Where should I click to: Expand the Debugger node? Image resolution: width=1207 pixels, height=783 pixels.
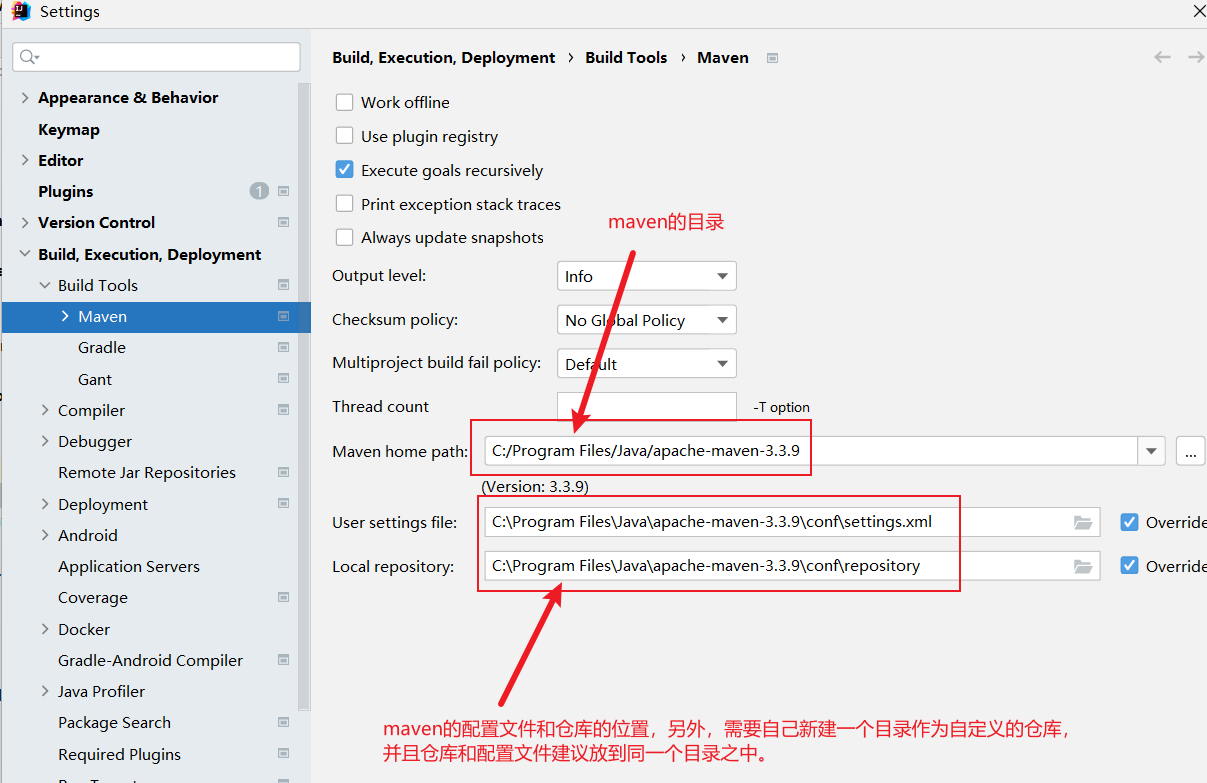pos(45,441)
